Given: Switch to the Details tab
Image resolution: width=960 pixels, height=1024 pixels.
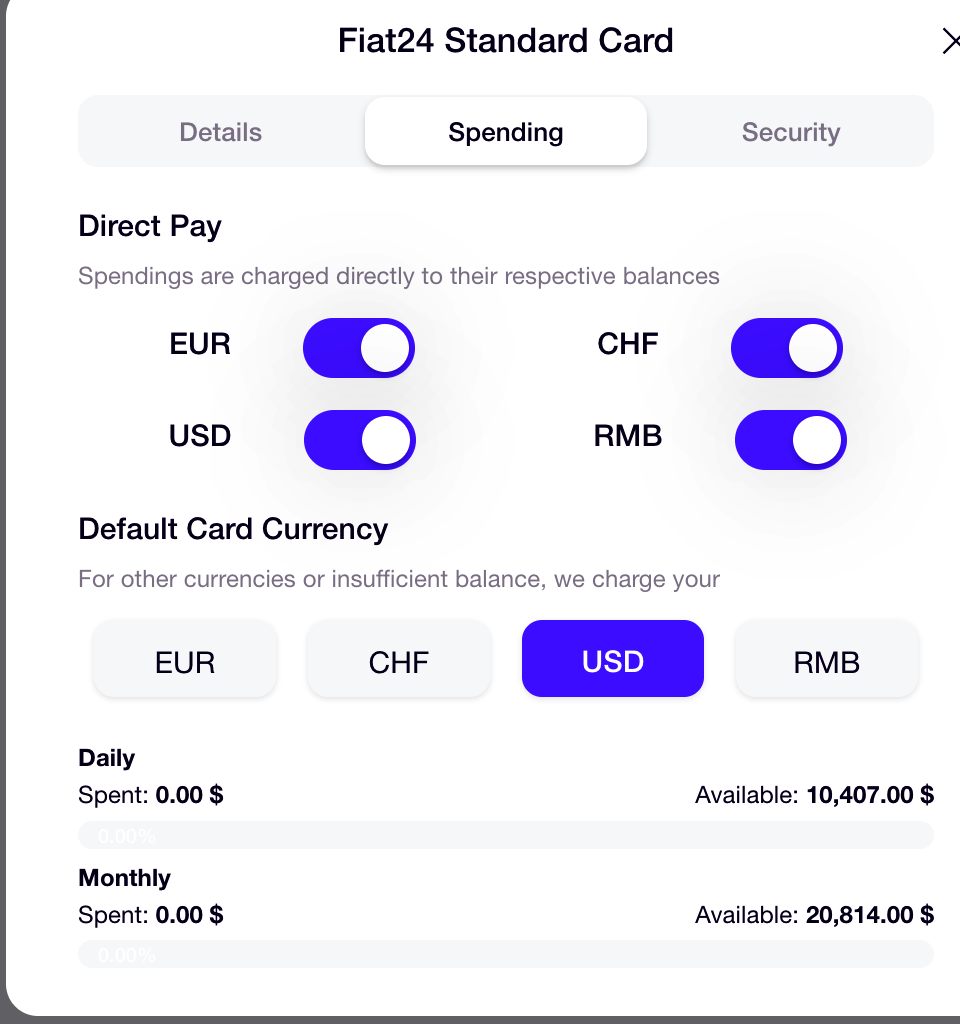Looking at the screenshot, I should (x=220, y=131).
